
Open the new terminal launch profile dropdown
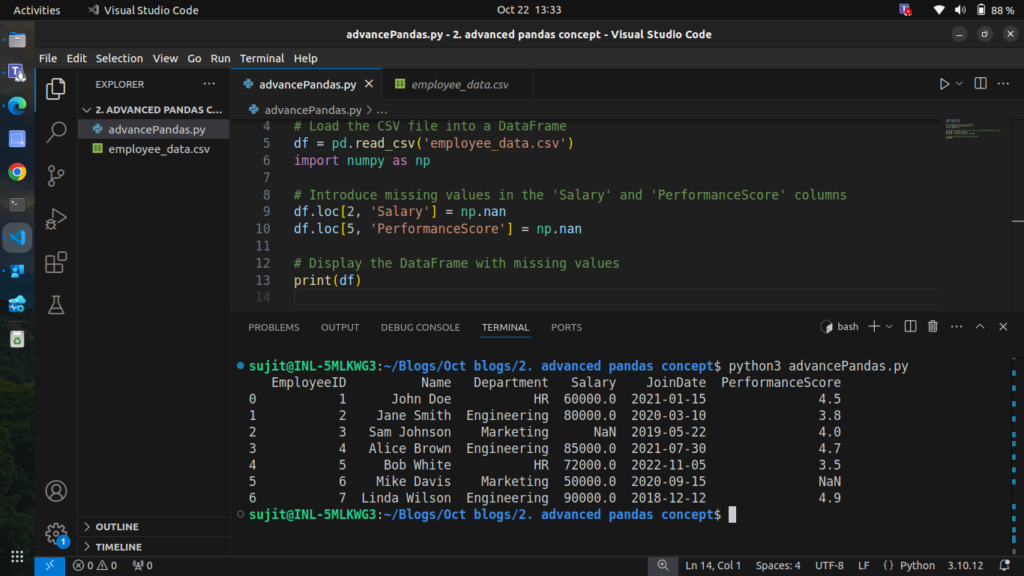(889, 327)
